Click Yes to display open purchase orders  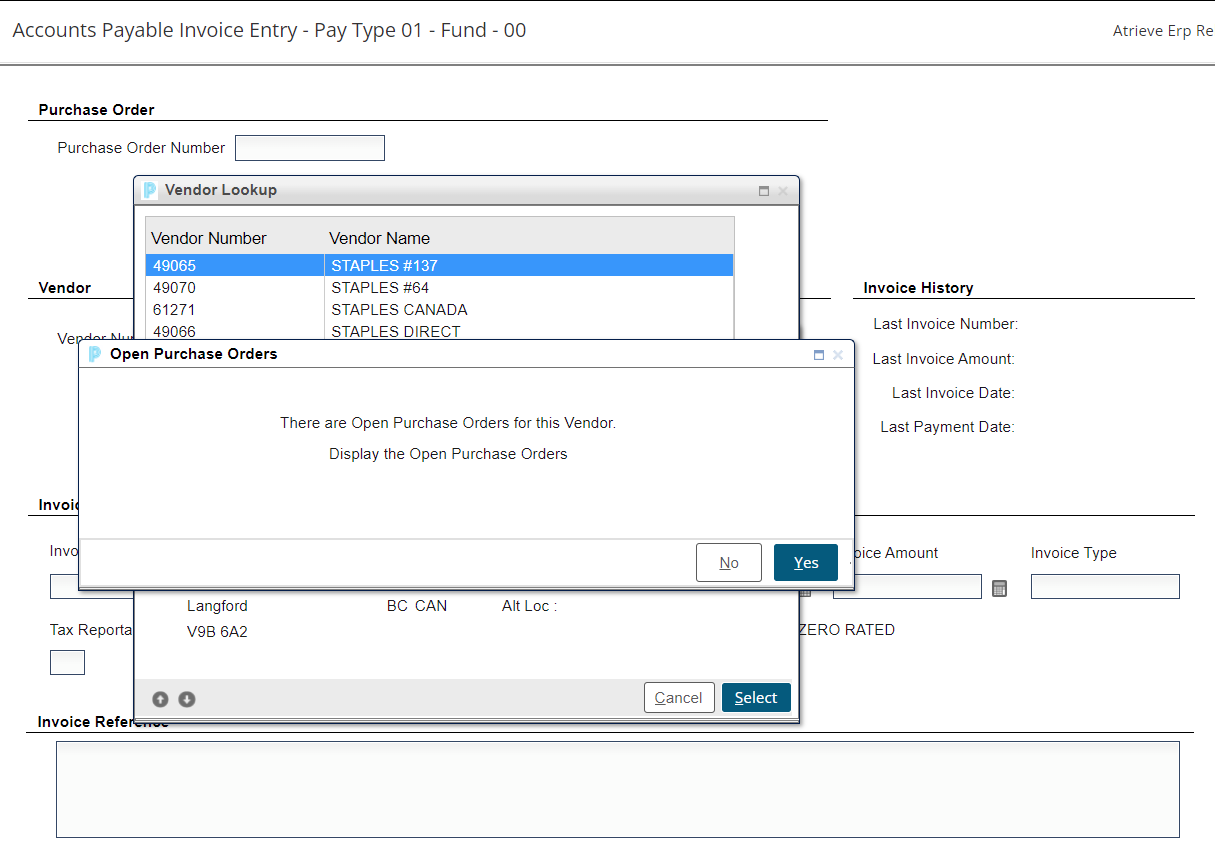point(805,563)
